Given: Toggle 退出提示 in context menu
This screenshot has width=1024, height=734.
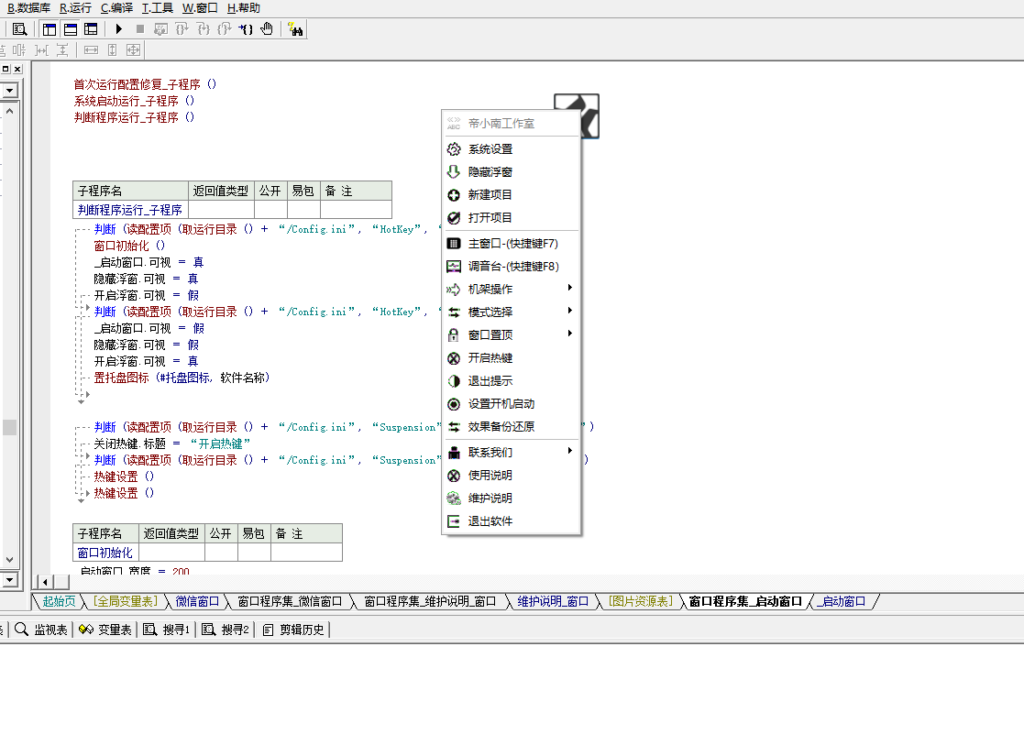Looking at the screenshot, I should click(x=511, y=381).
